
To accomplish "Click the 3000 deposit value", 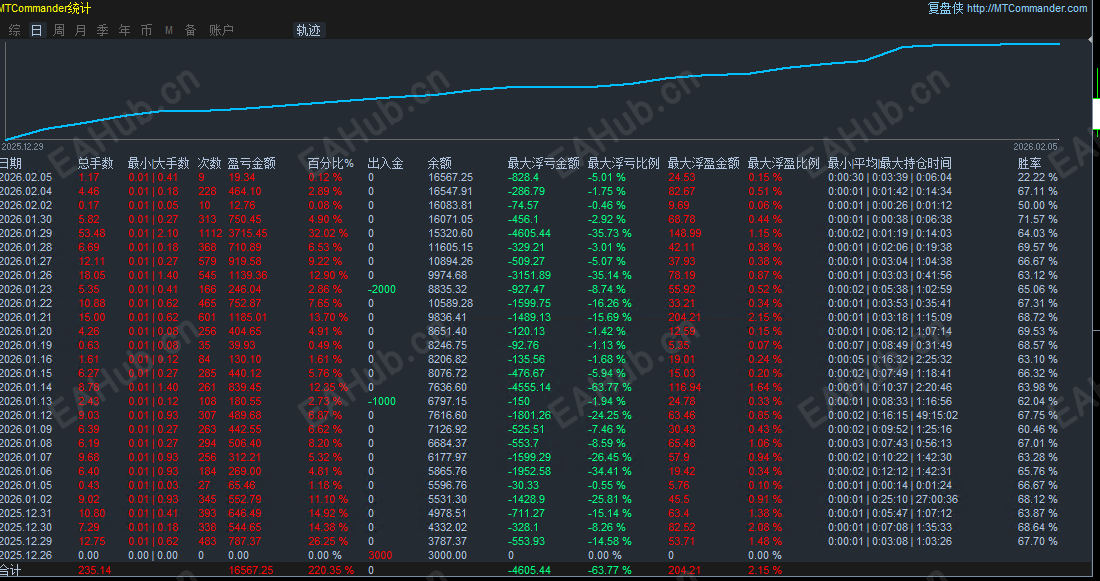I will [380, 555].
